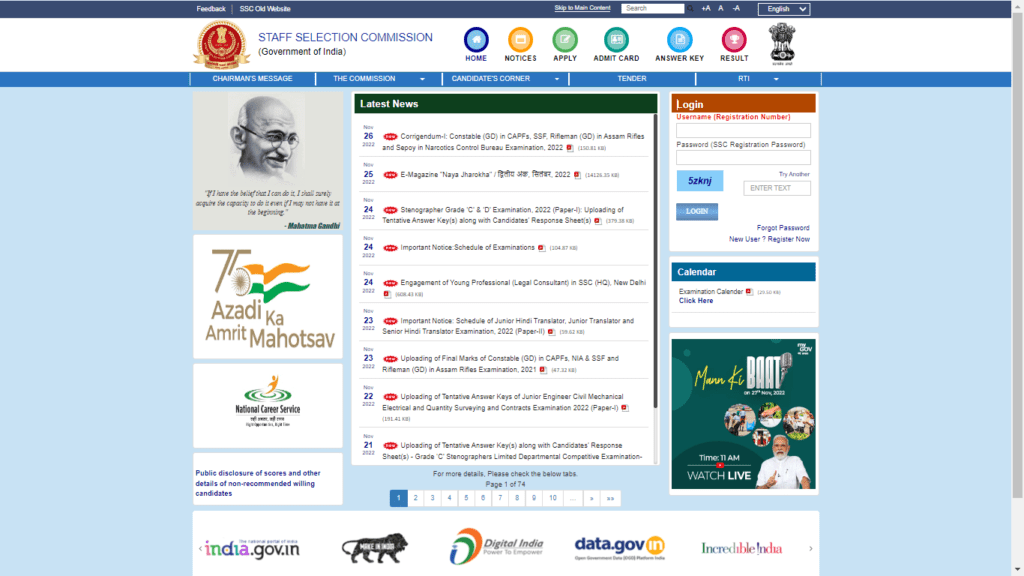Viewport: 1024px width, 576px height.
Task: Decrease font size with -A
Action: coord(736,8)
